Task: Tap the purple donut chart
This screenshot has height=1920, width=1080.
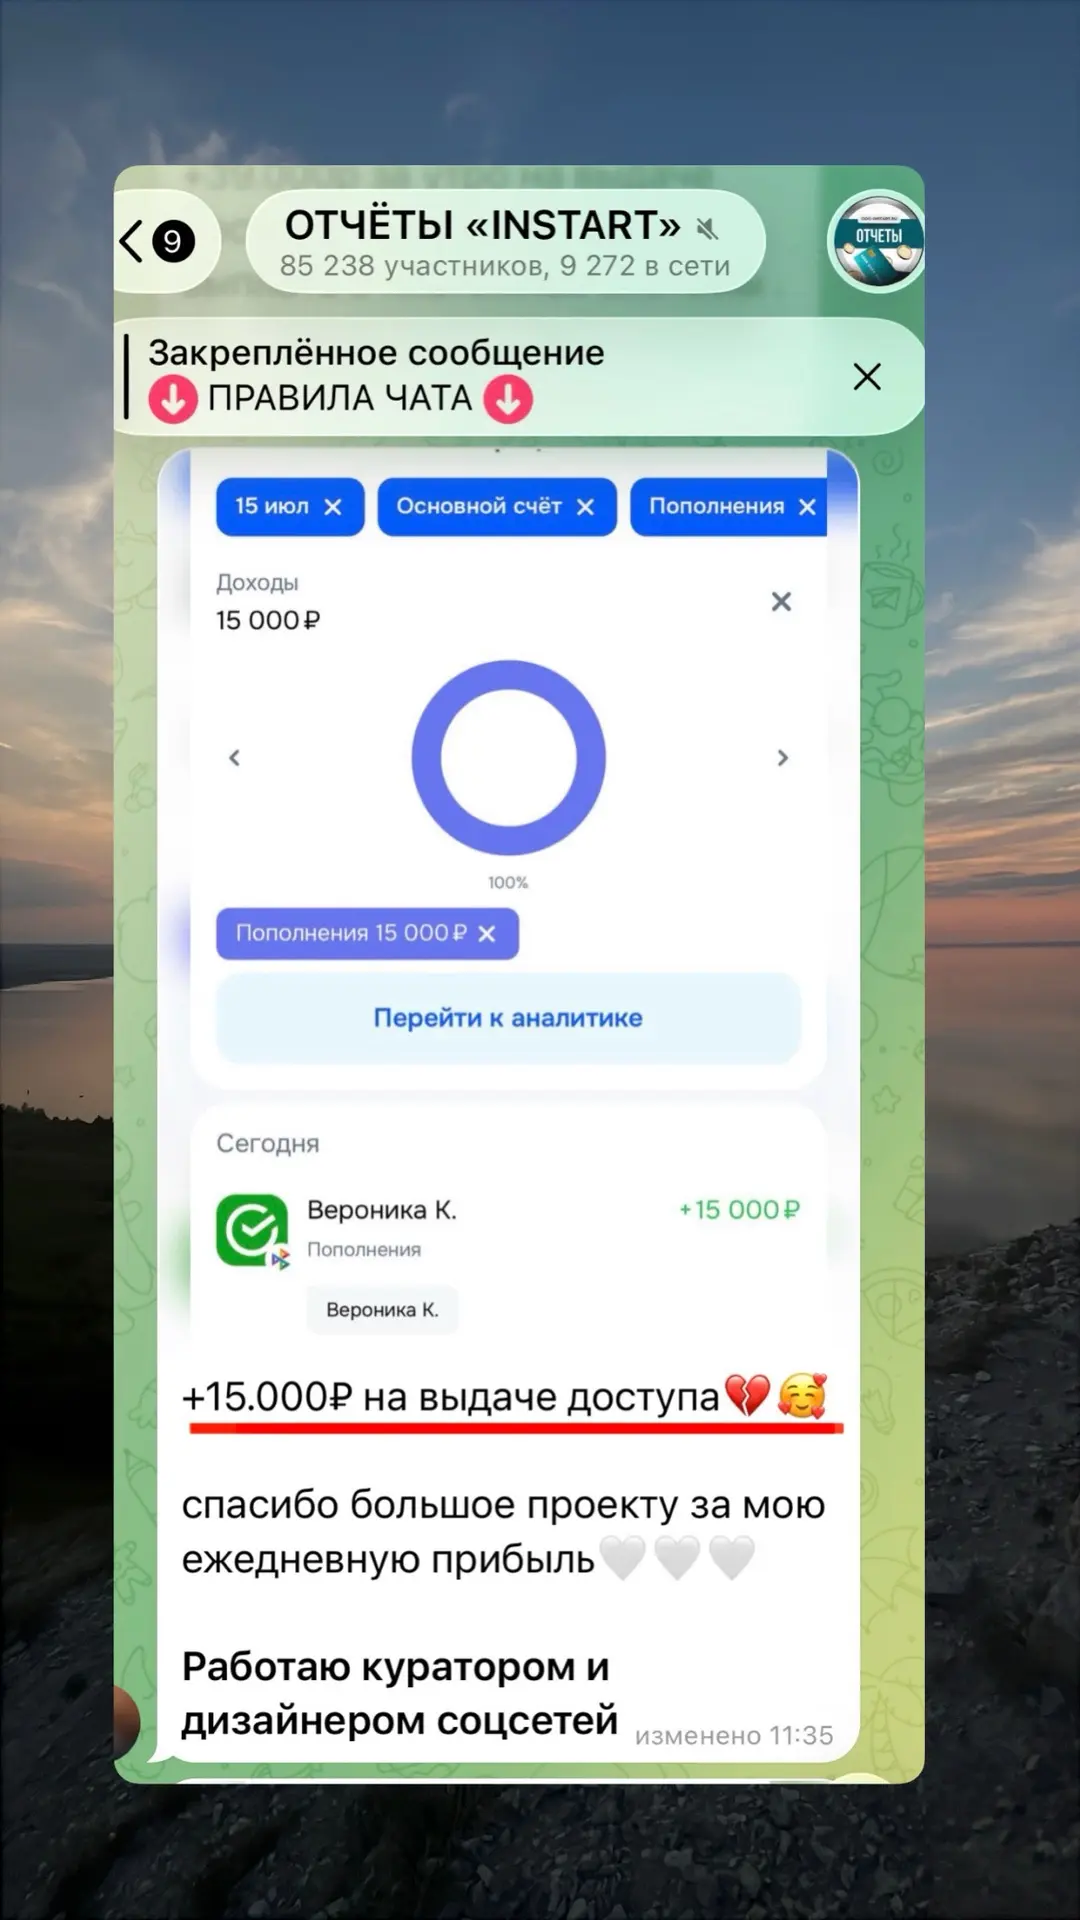Action: 509,757
